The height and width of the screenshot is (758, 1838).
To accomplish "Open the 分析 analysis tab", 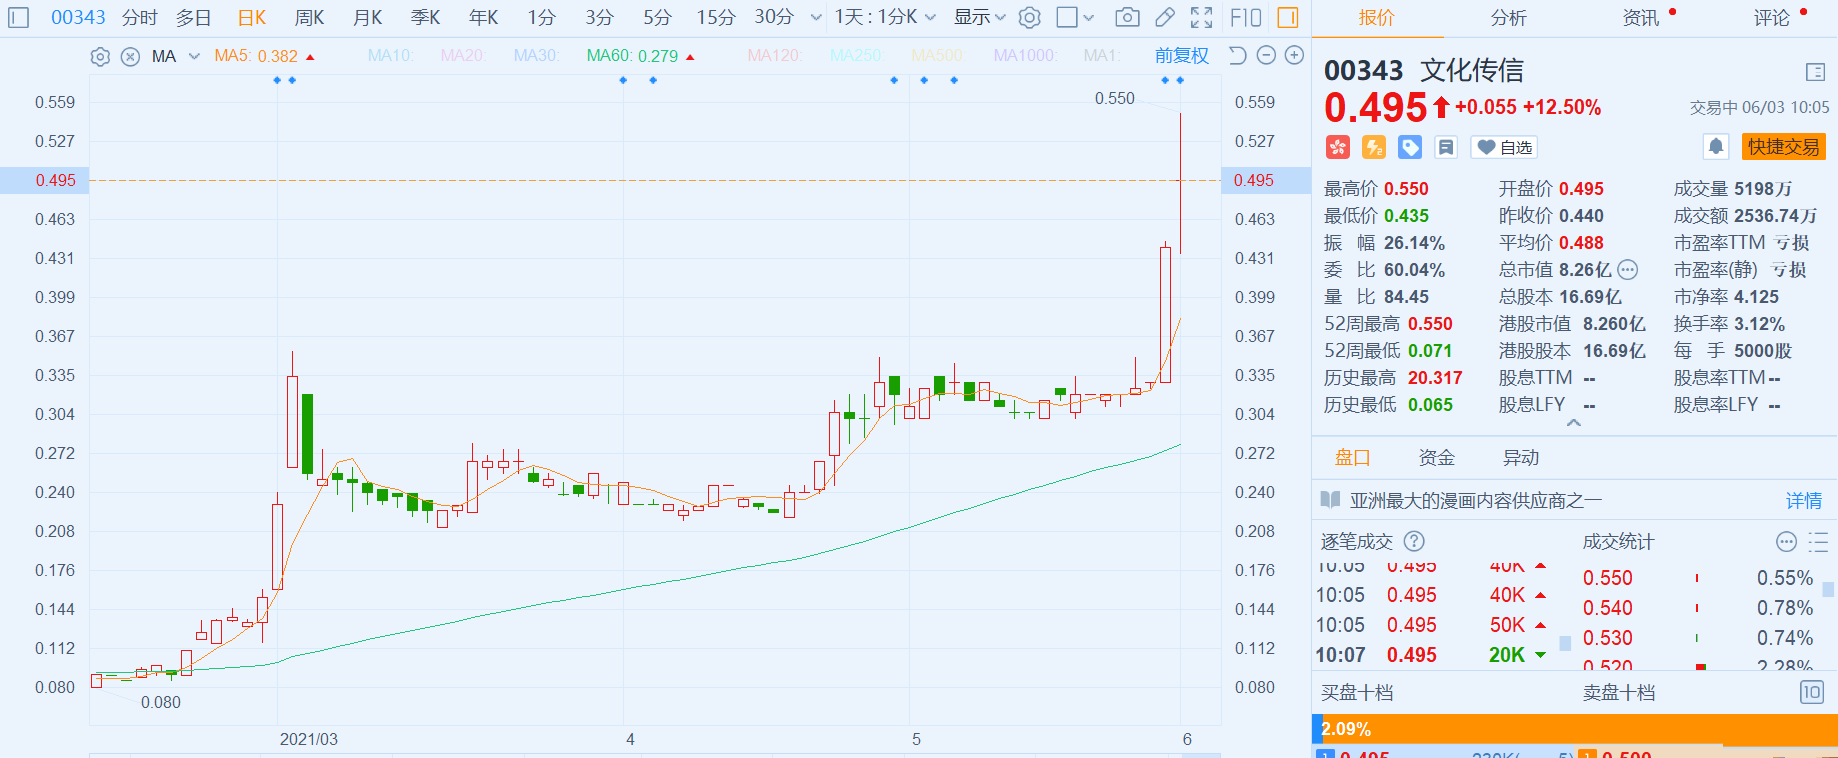I will [x=1508, y=17].
